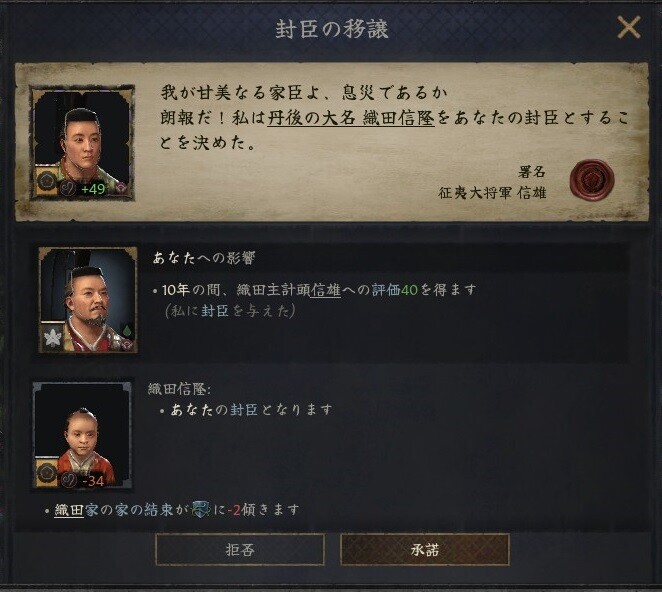Click the -34 opinion heart icon
This screenshot has width=662, height=592.
pos(68,480)
